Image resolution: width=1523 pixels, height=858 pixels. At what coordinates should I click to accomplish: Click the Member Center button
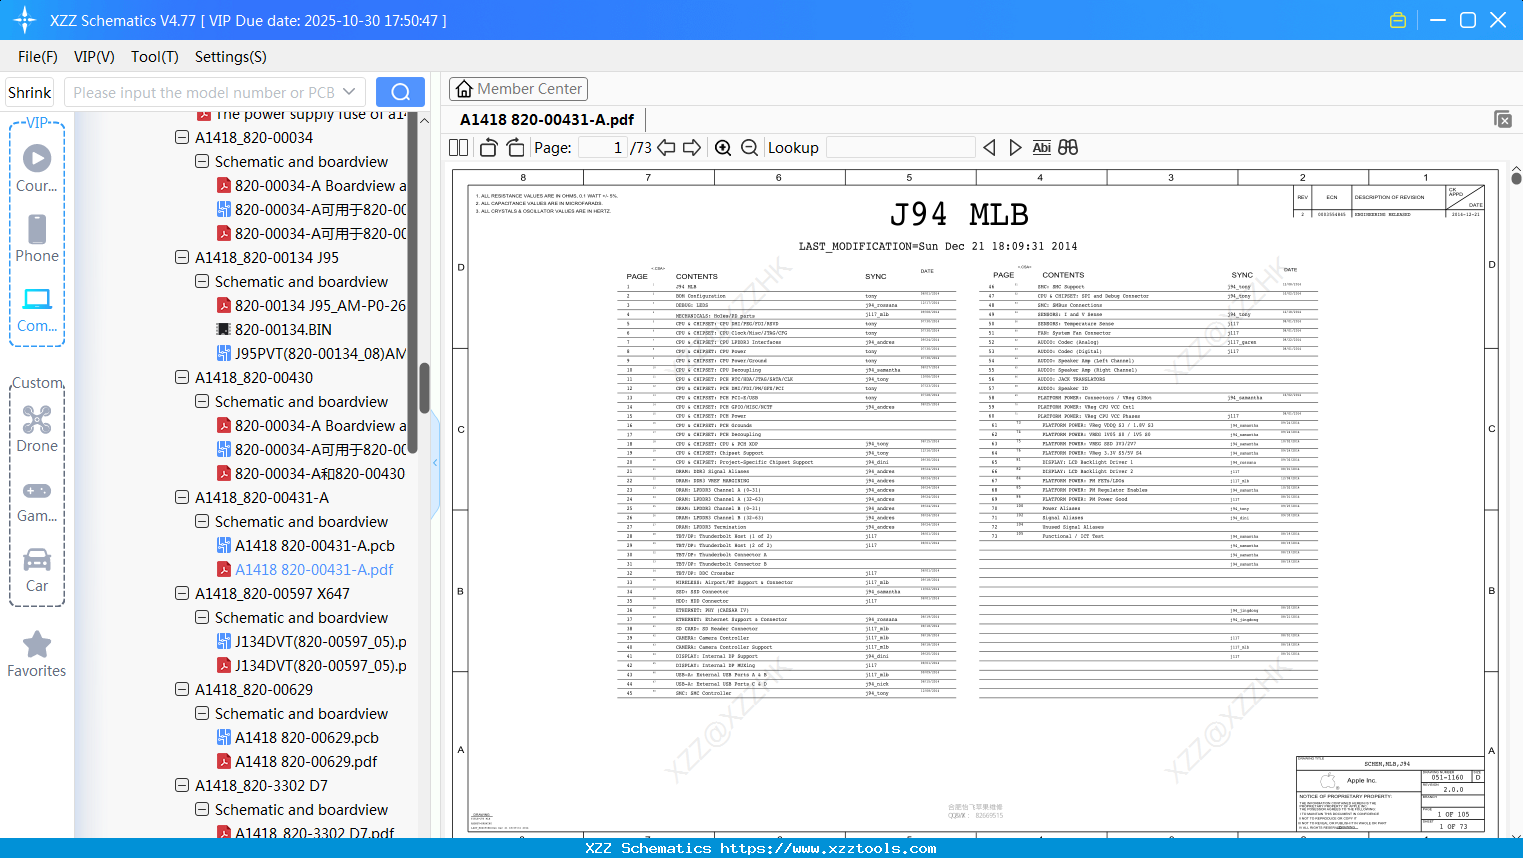(518, 89)
